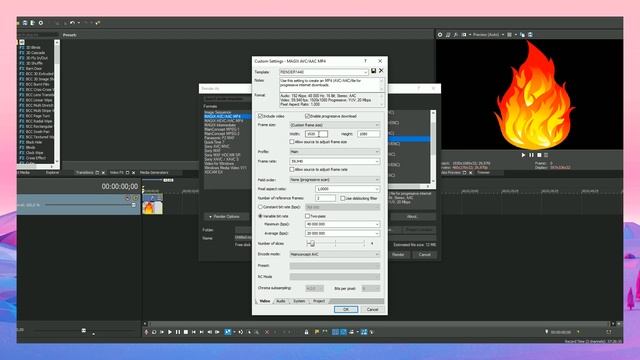The image size is (640, 360).
Task: Check Allow source to adjust frame rate
Action: 292,169
